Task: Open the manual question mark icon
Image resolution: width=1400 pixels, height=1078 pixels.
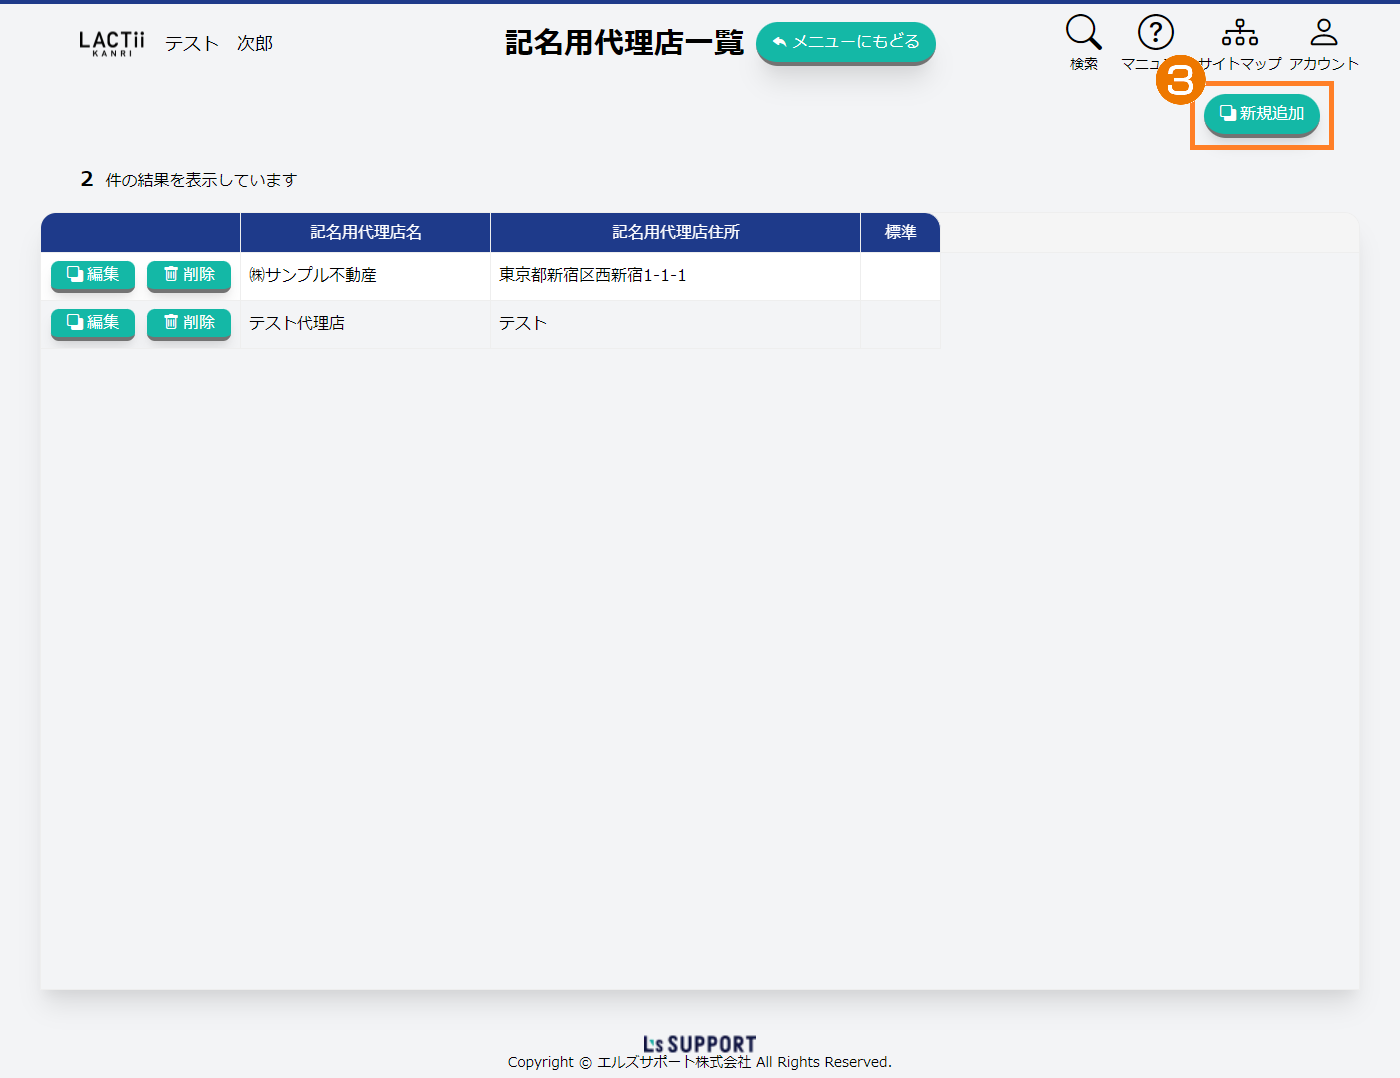Action: tap(1155, 33)
